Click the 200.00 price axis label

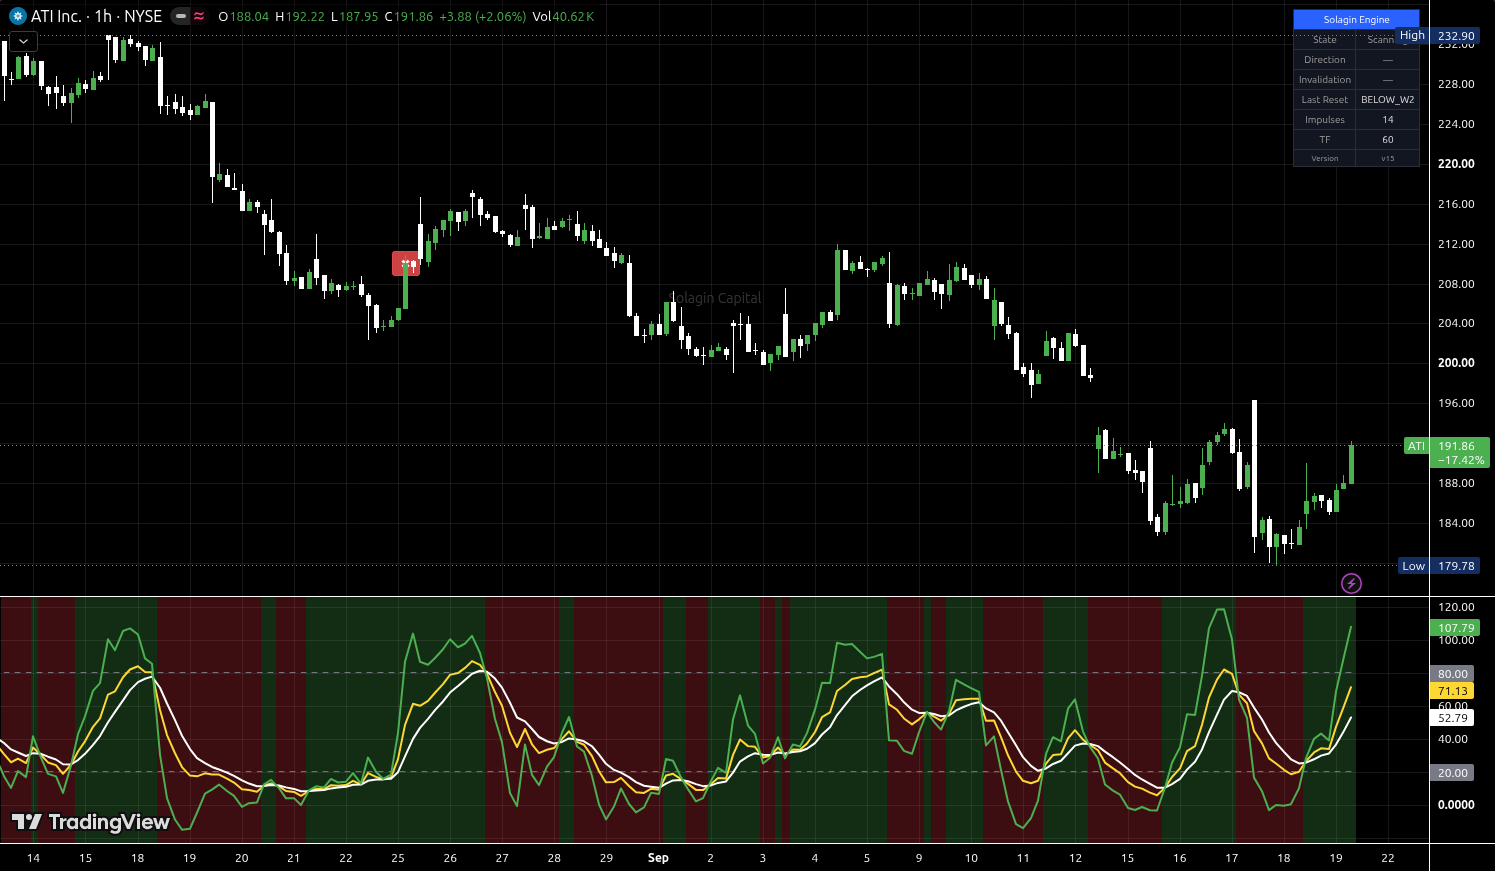click(x=1455, y=363)
